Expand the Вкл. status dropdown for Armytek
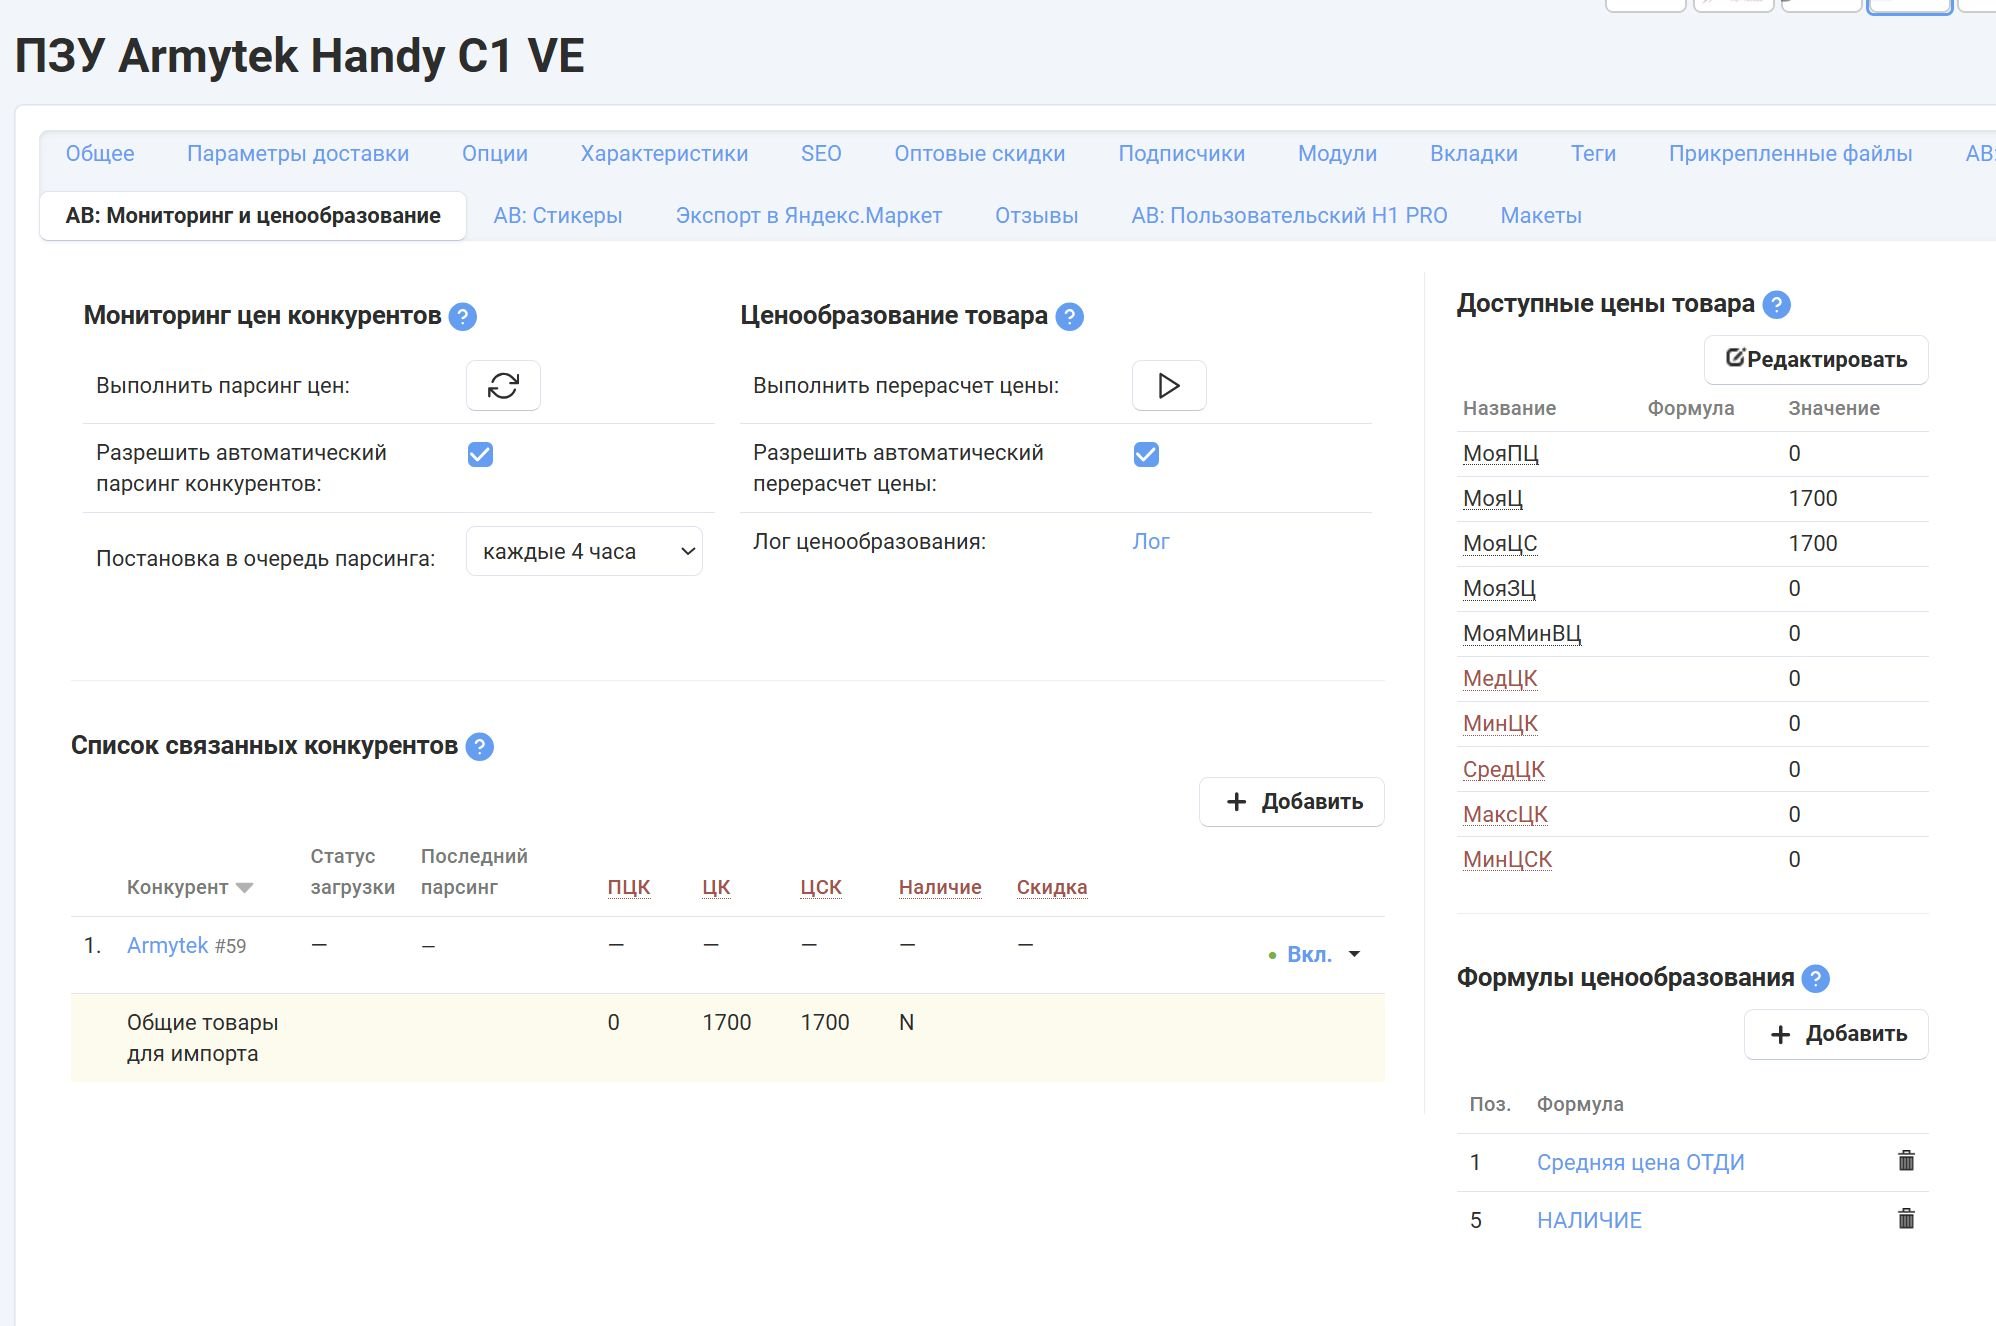Screen dimensions: 1996x1326 [1354, 954]
